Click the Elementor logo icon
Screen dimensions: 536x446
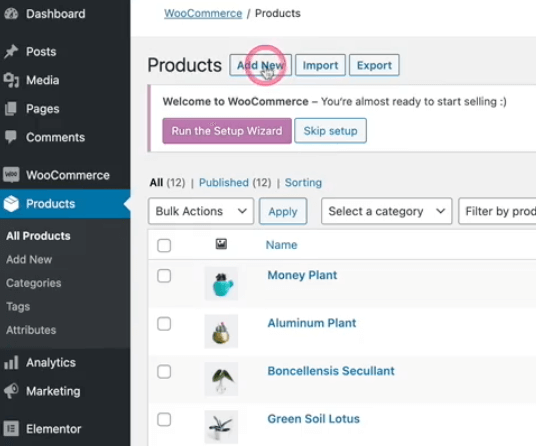pyautogui.click(x=11, y=429)
